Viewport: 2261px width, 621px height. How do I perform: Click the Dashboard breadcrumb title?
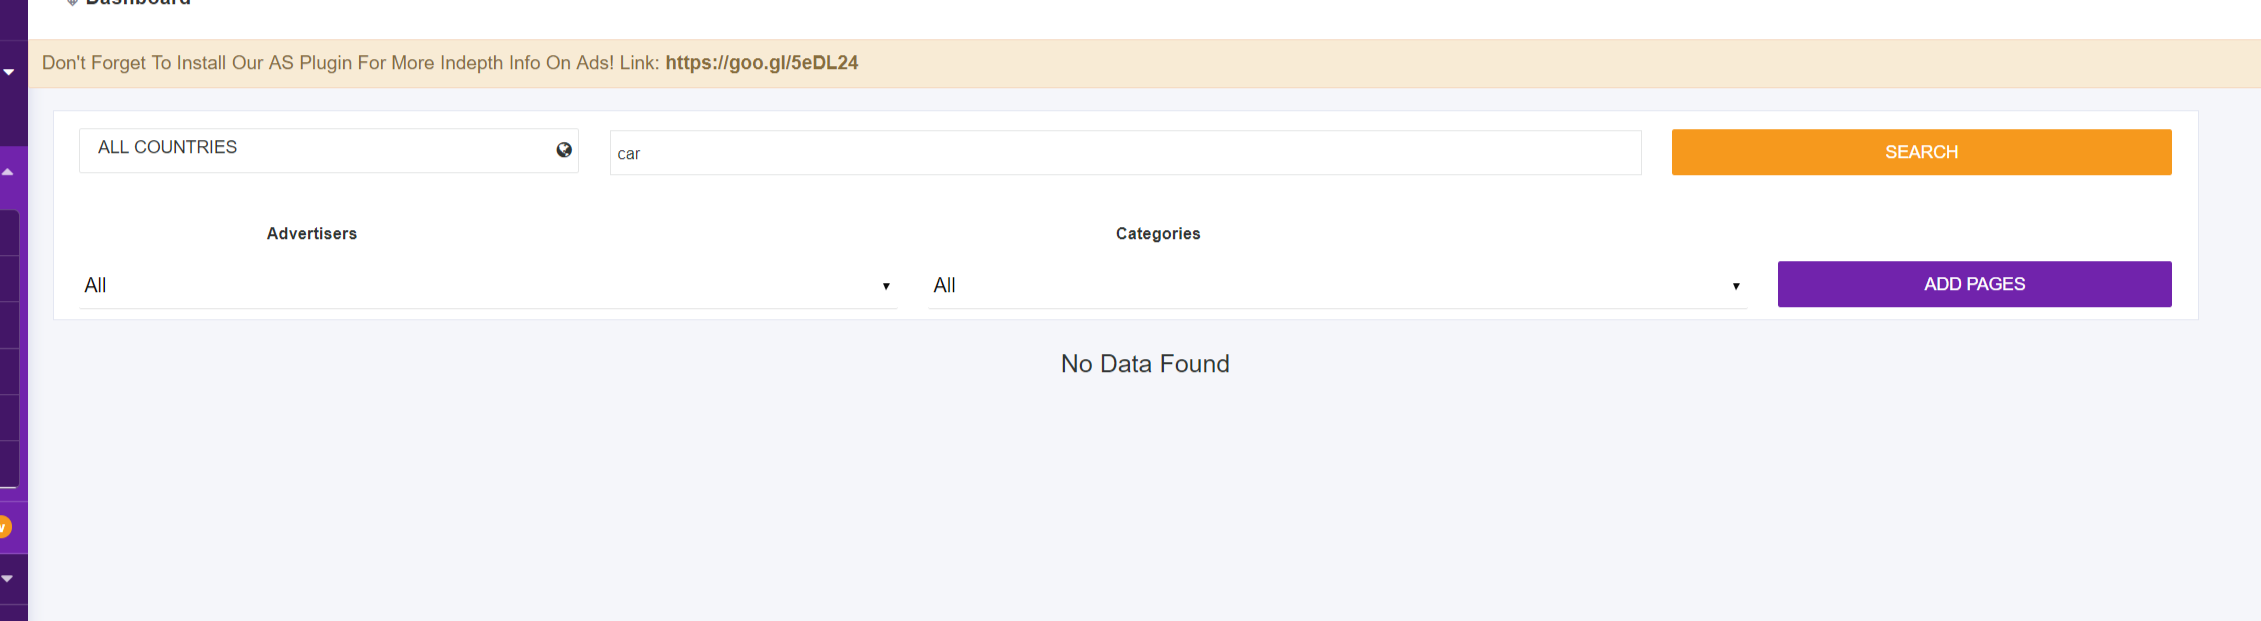tap(138, 3)
